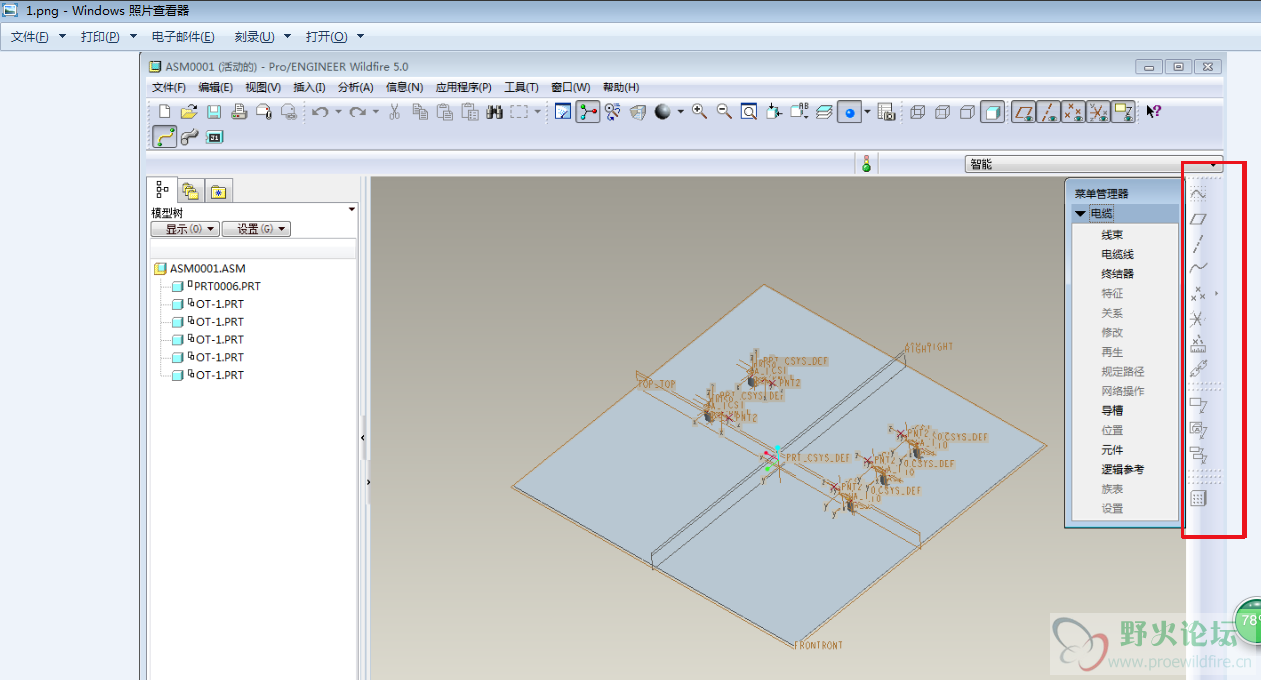Open 电子邮件(E) in Windows Photo Viewer

(183, 37)
